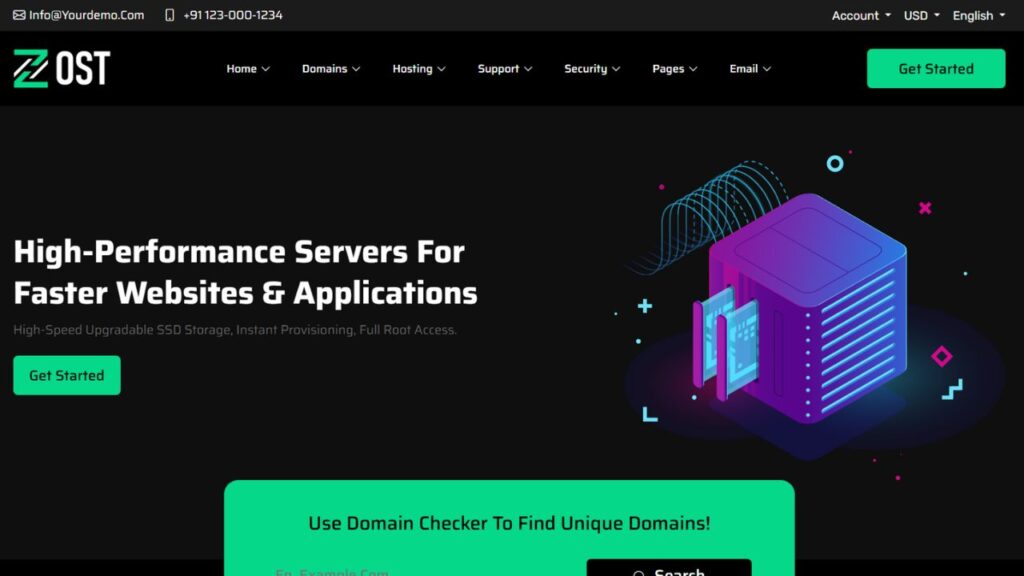Expand the Domains menu
This screenshot has height=576, width=1024.
coord(331,69)
